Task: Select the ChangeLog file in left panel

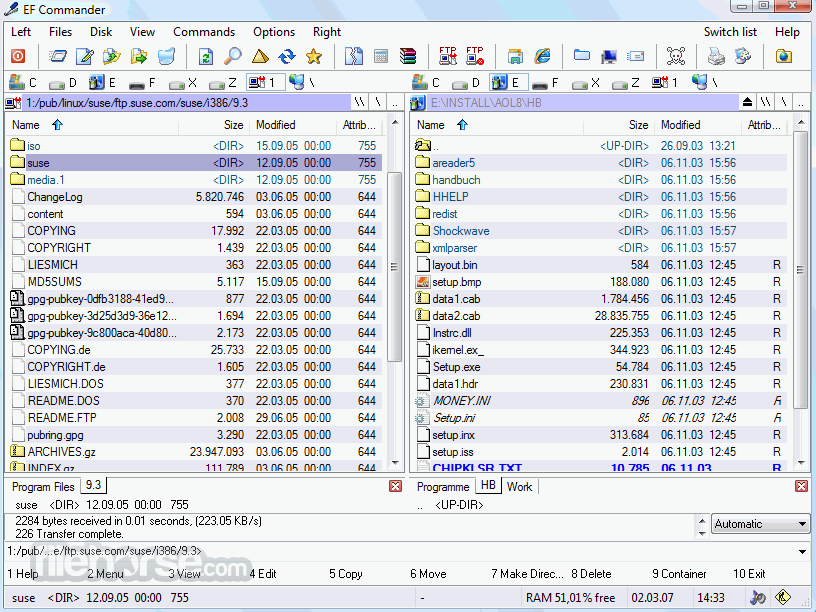Action: tap(196, 197)
